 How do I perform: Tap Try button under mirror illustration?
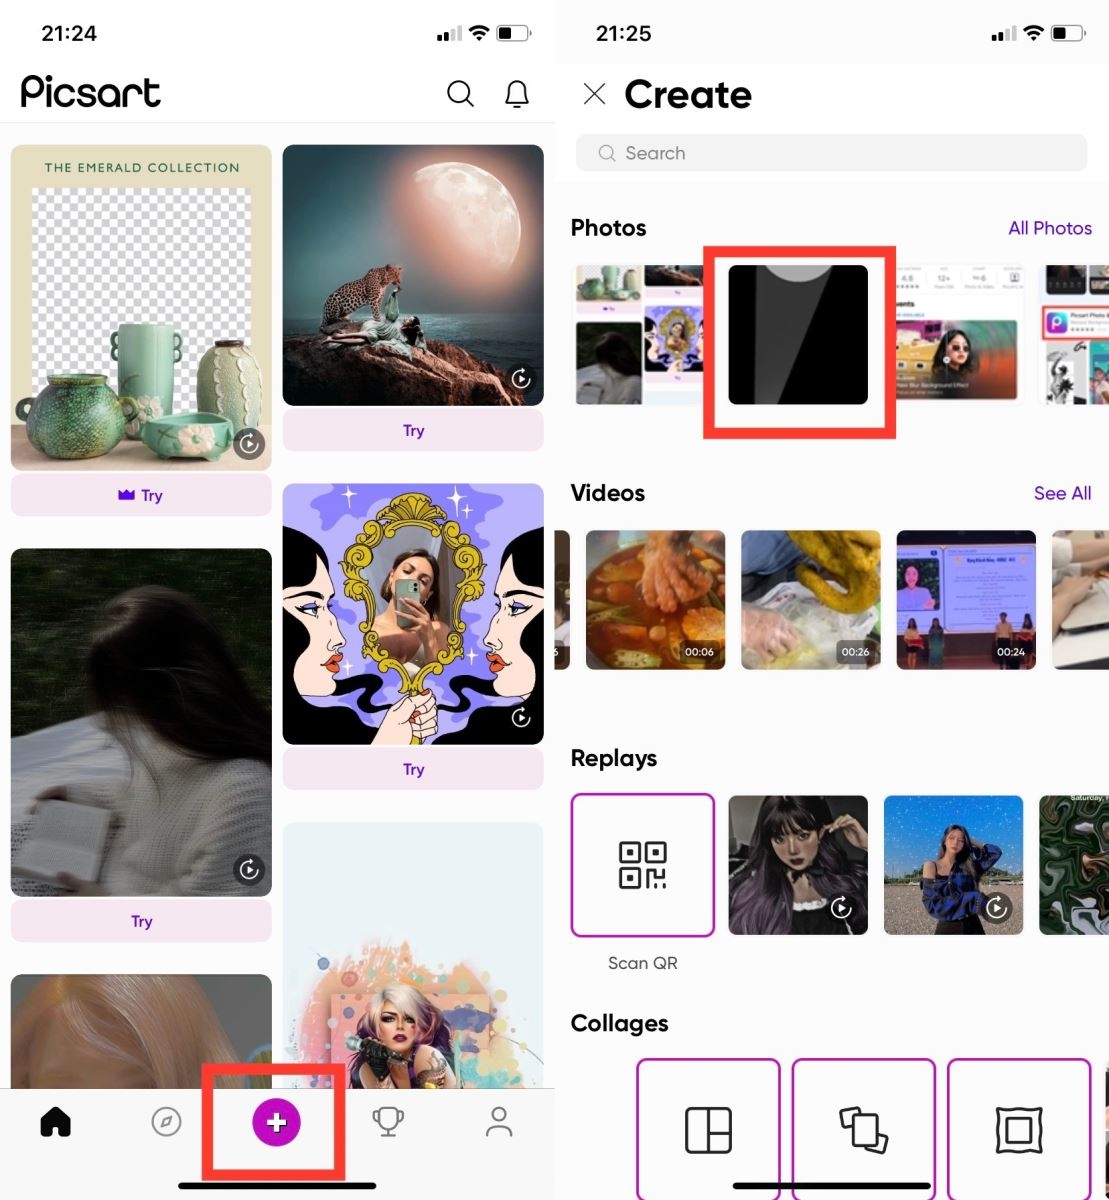pos(413,769)
